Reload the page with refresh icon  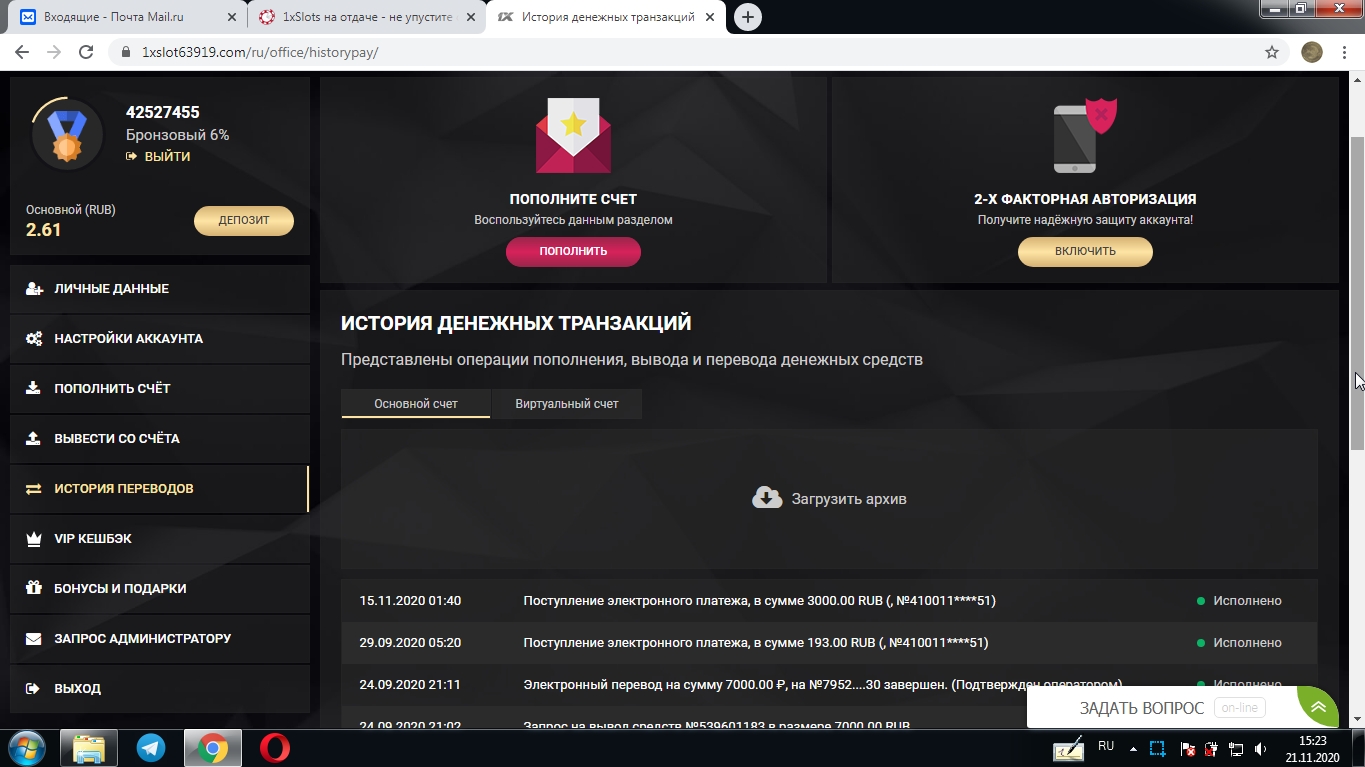[x=86, y=52]
